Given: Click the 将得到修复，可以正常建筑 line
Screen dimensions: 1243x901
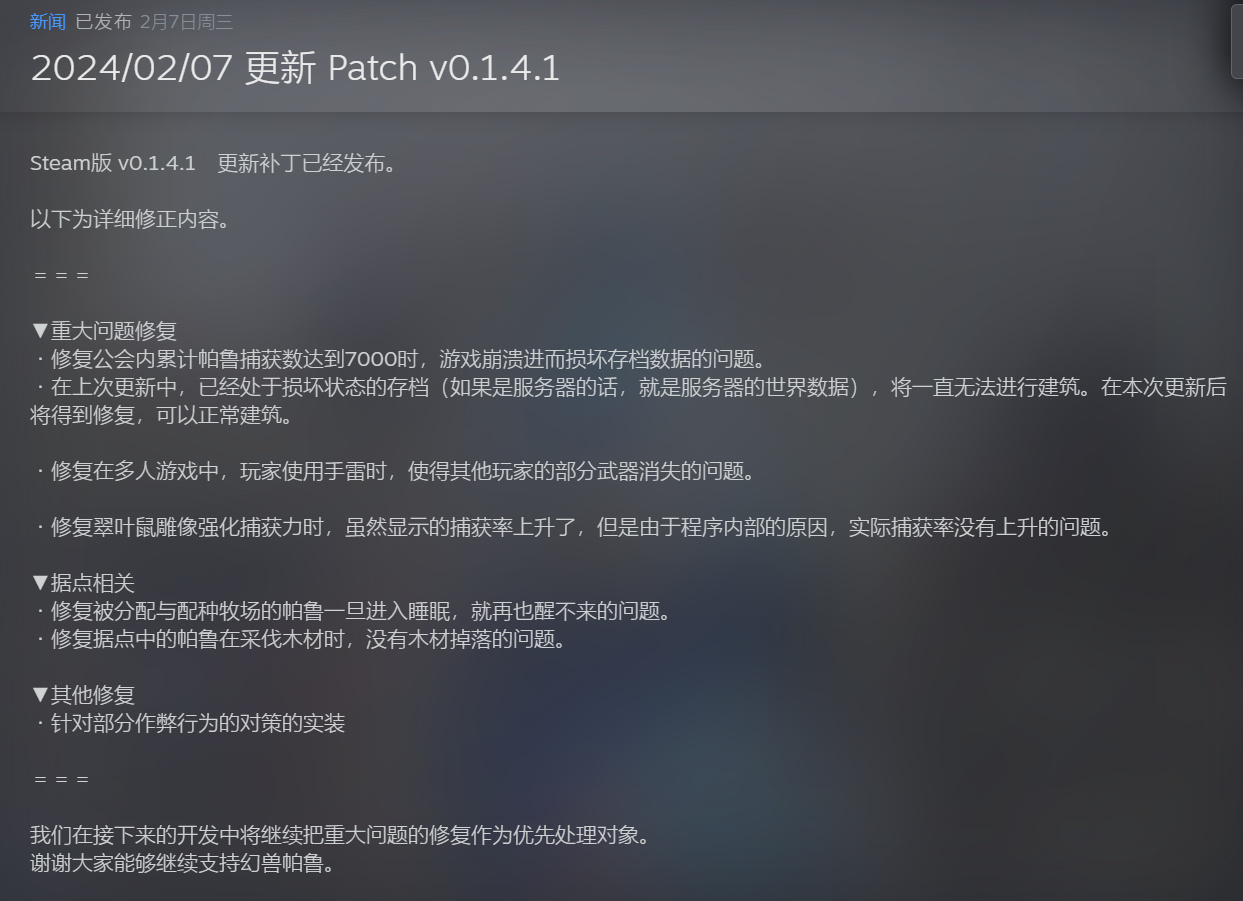Looking at the screenshot, I should coord(161,415).
